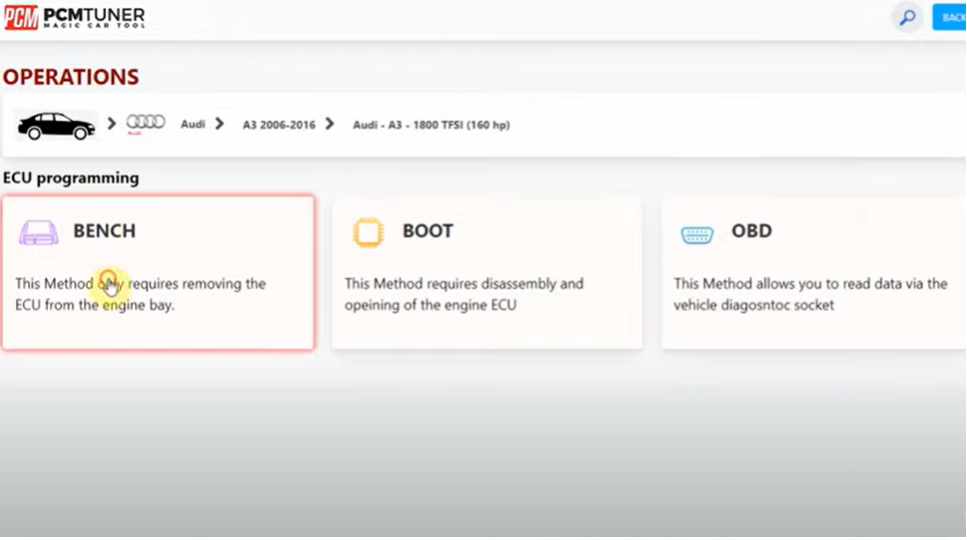Screen dimensions: 967x540
Task: Click the ECU programming label
Action: (71, 178)
